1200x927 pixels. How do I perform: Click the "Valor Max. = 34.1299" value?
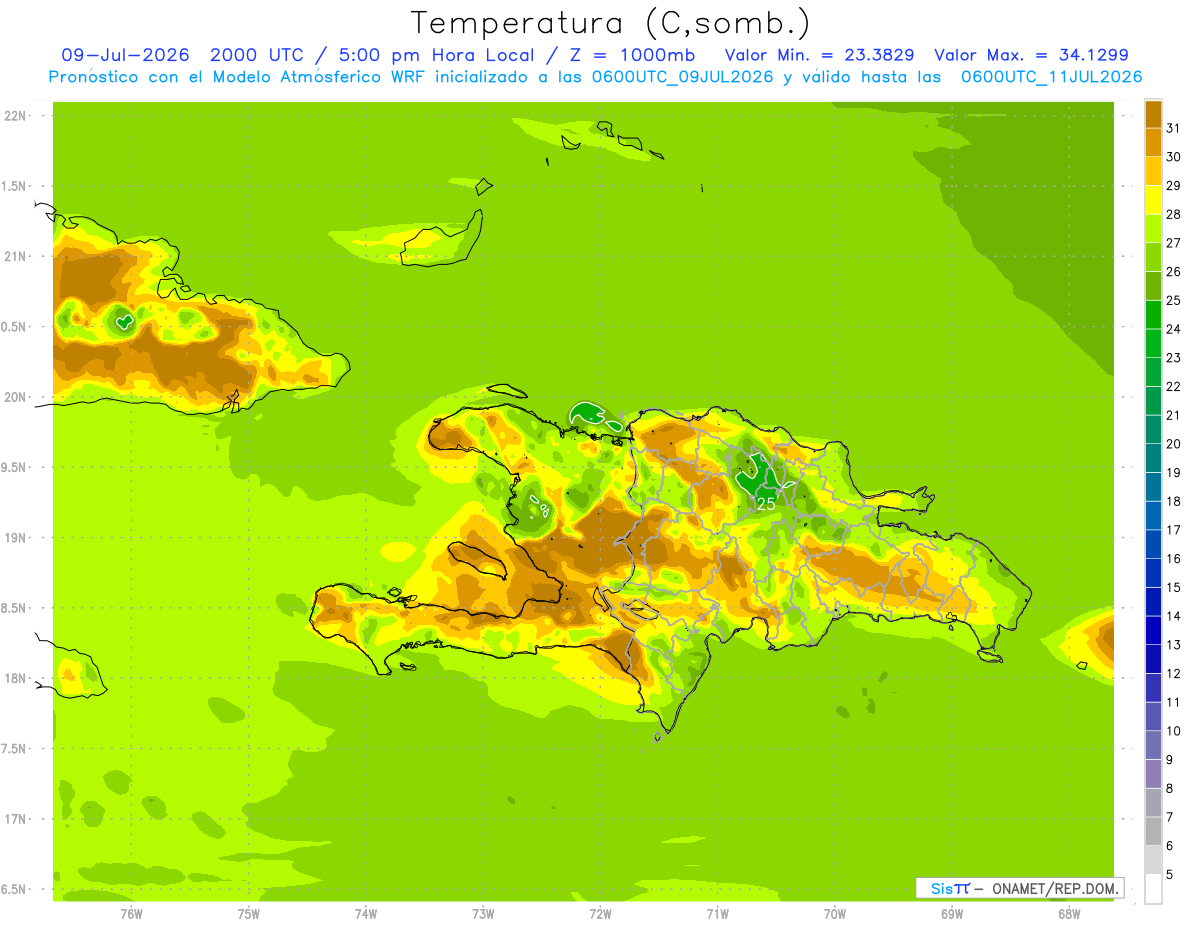point(1032,55)
